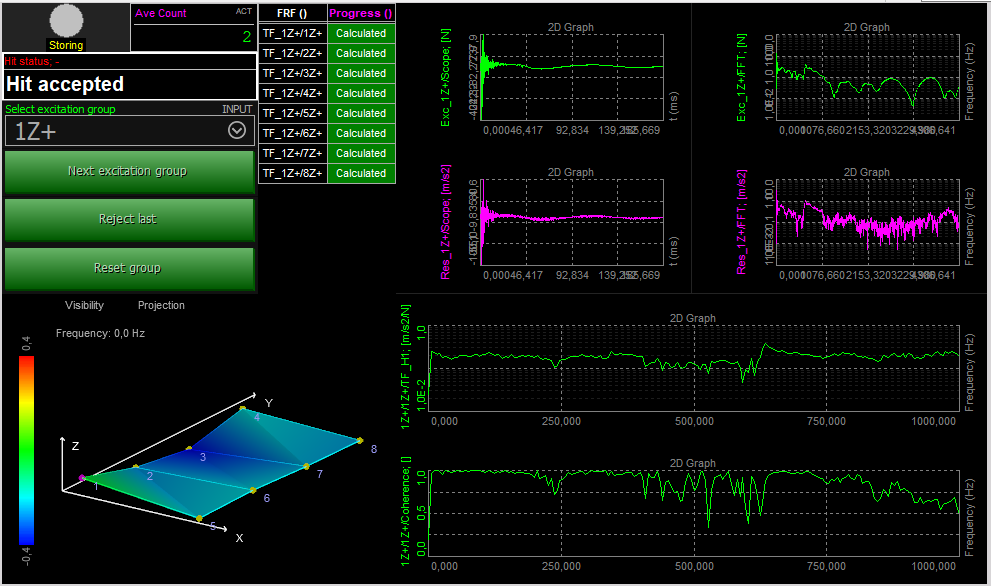This screenshot has width=991, height=586.
Task: Open the Projection menu of 3D view
Action: click(161, 305)
